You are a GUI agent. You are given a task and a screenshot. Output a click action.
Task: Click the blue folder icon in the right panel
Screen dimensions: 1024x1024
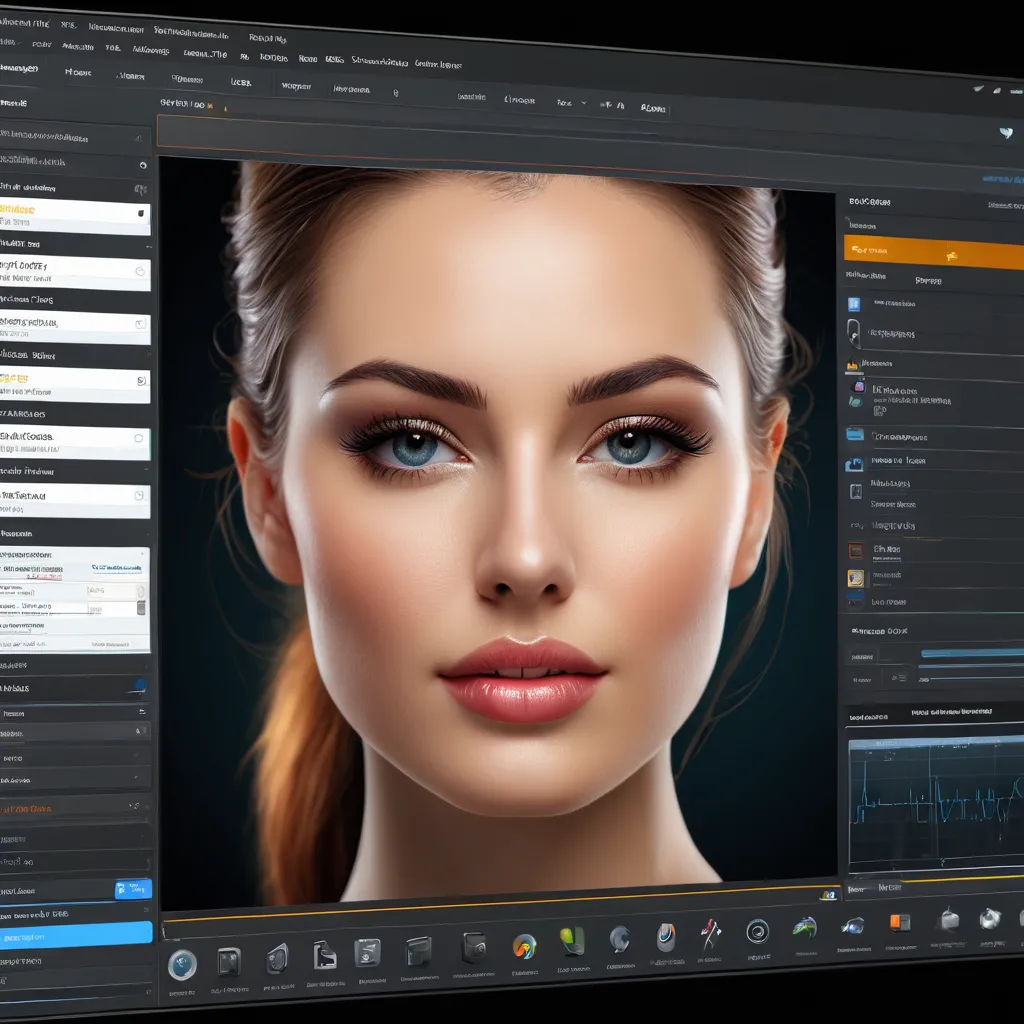pos(855,436)
